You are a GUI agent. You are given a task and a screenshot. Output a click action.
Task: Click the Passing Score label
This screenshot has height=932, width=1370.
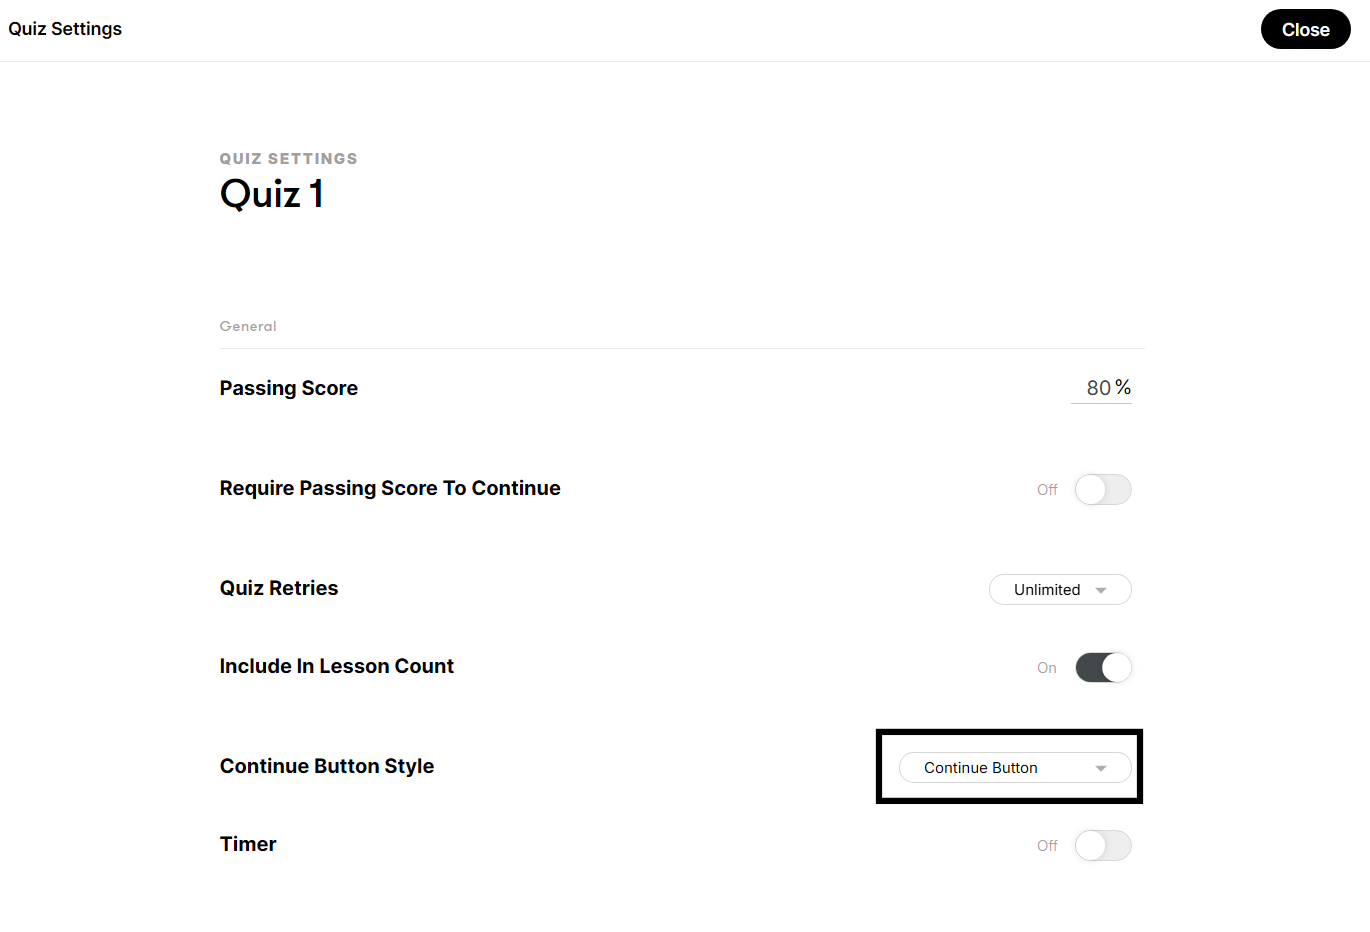click(289, 388)
